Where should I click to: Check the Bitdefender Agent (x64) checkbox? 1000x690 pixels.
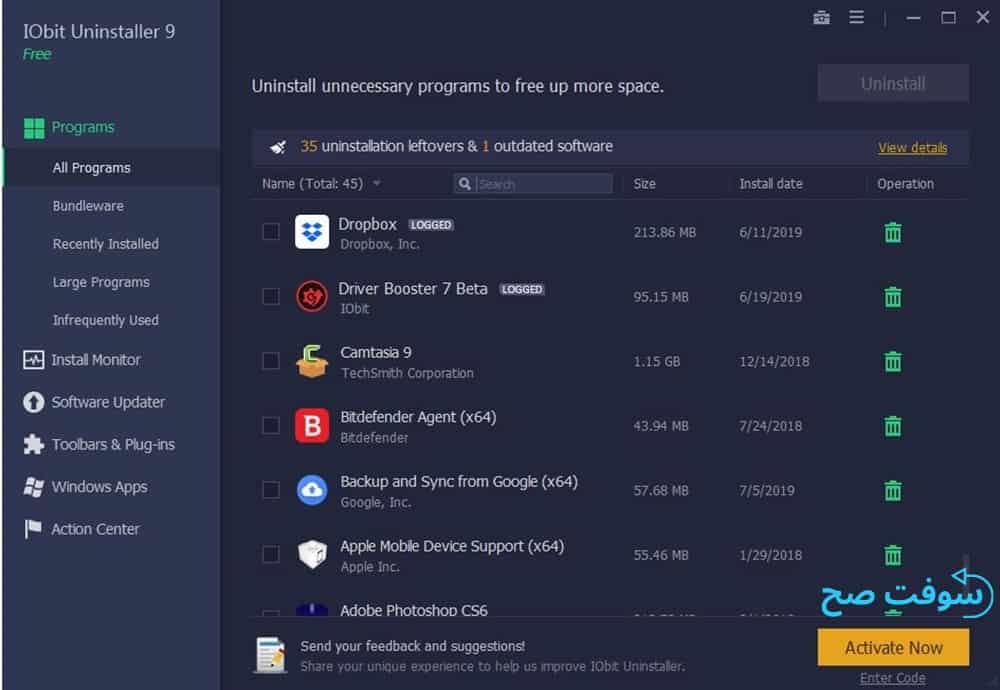point(271,425)
